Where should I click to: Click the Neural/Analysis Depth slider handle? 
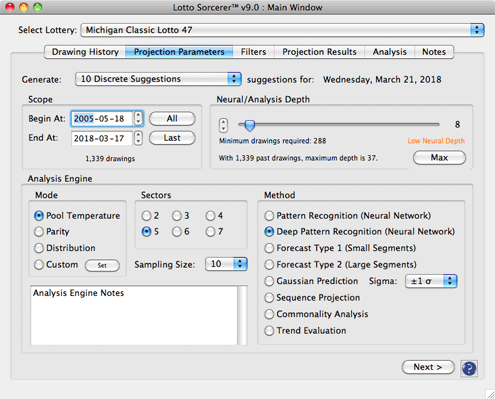[249, 125]
